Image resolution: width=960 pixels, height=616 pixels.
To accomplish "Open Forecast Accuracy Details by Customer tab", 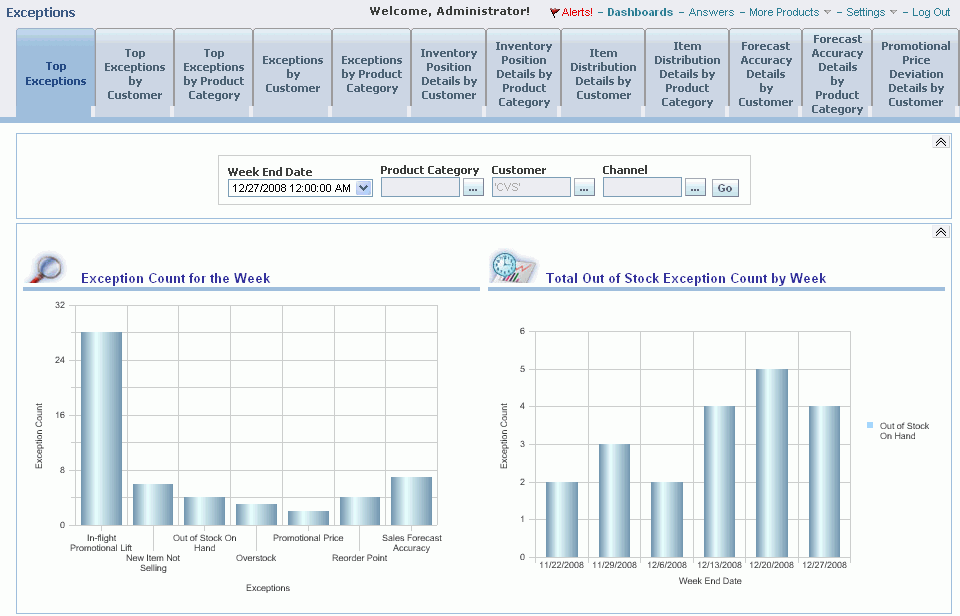I will [765, 73].
